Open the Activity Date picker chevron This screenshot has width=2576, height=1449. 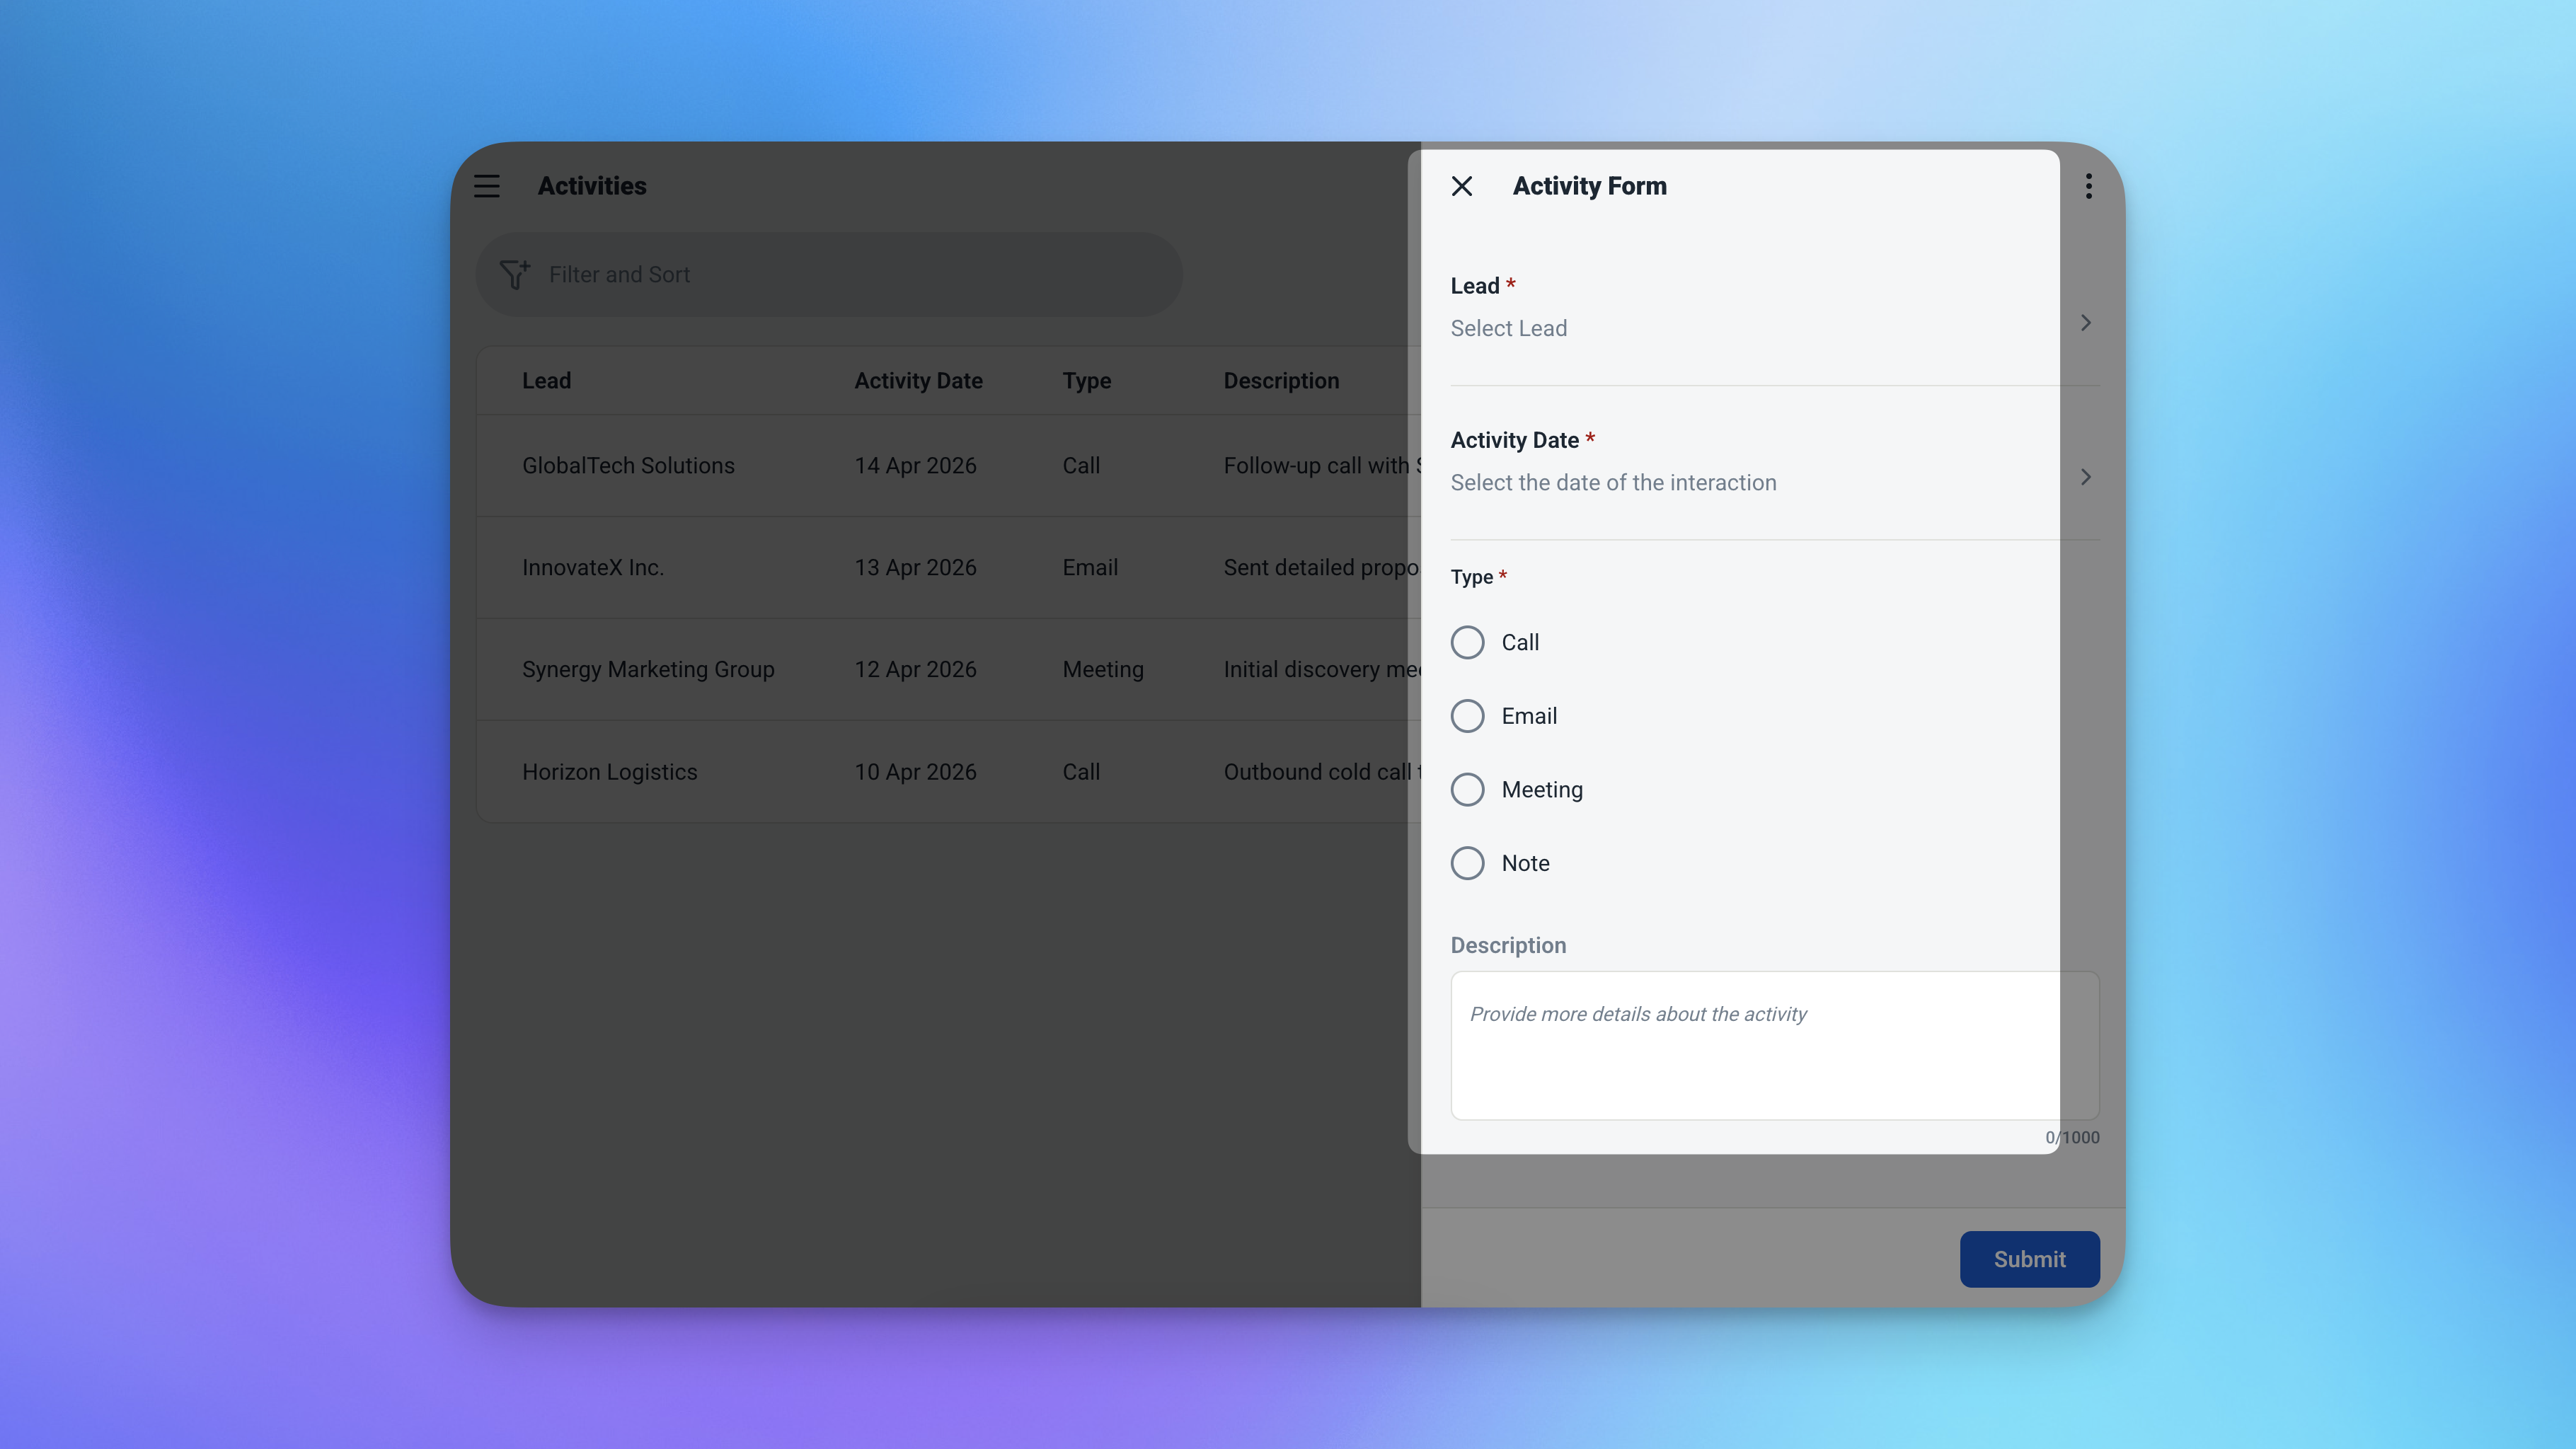[2085, 477]
